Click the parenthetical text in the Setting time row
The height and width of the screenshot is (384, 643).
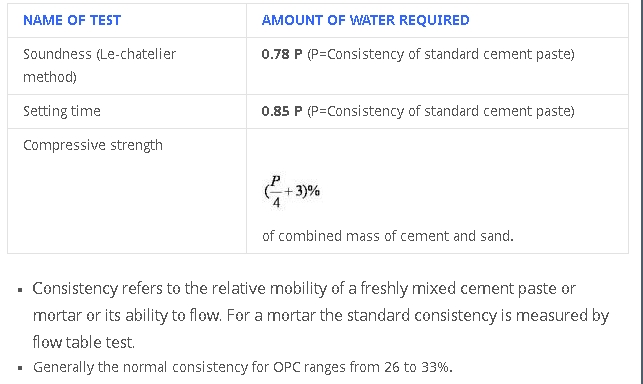pyautogui.click(x=441, y=111)
